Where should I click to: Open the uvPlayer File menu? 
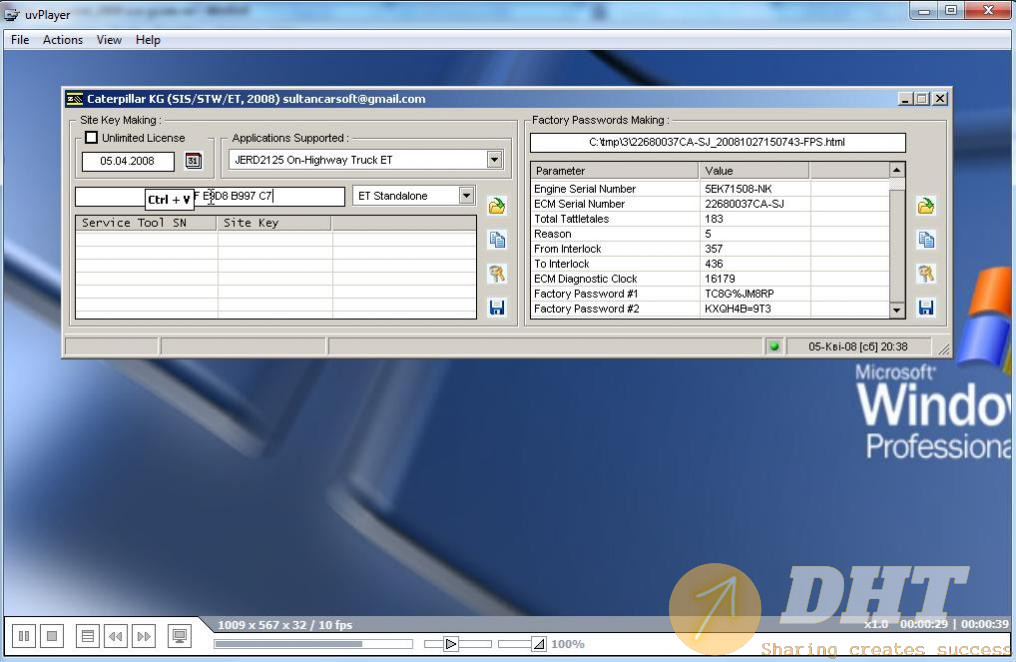20,40
